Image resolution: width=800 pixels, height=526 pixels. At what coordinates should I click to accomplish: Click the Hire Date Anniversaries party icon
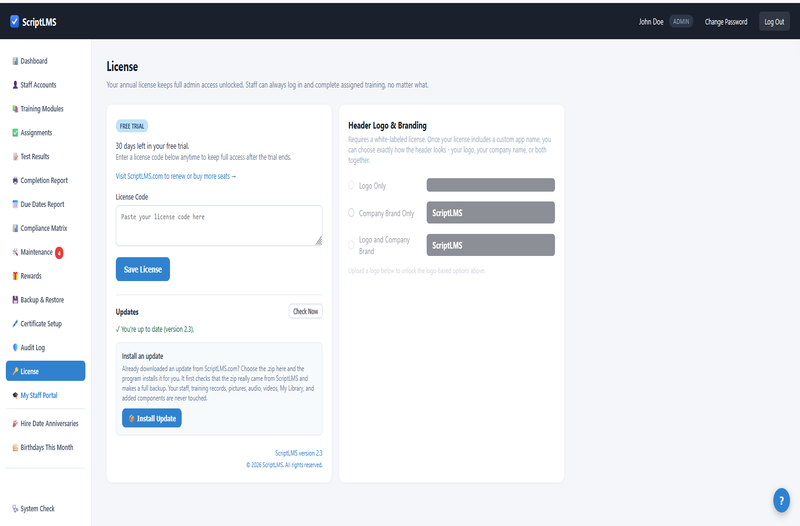tap(15, 423)
